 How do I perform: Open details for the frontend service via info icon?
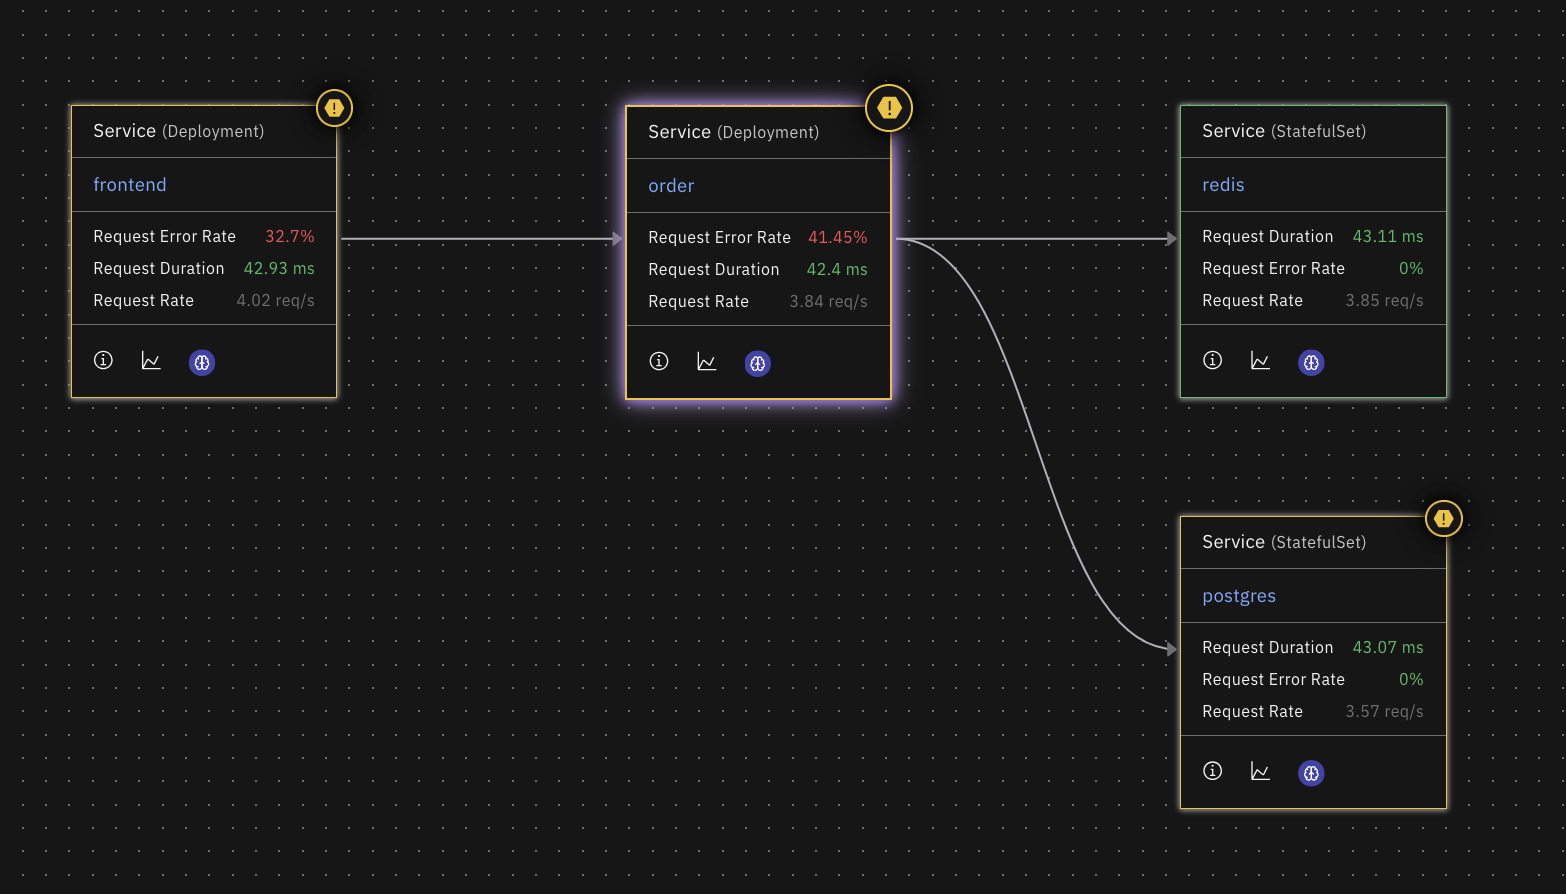(x=103, y=360)
